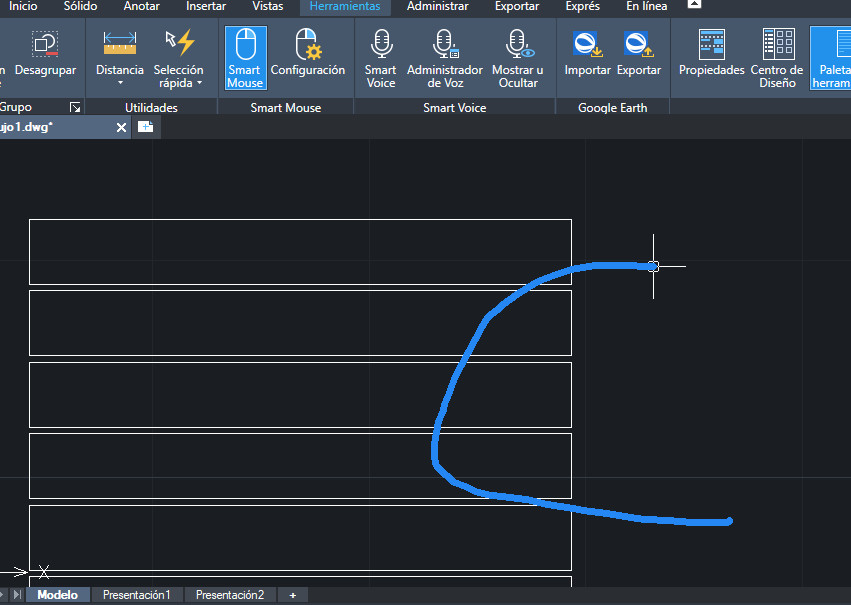This screenshot has height=605, width=851.
Task: Close the dwg drawing tab
Action: 121,128
